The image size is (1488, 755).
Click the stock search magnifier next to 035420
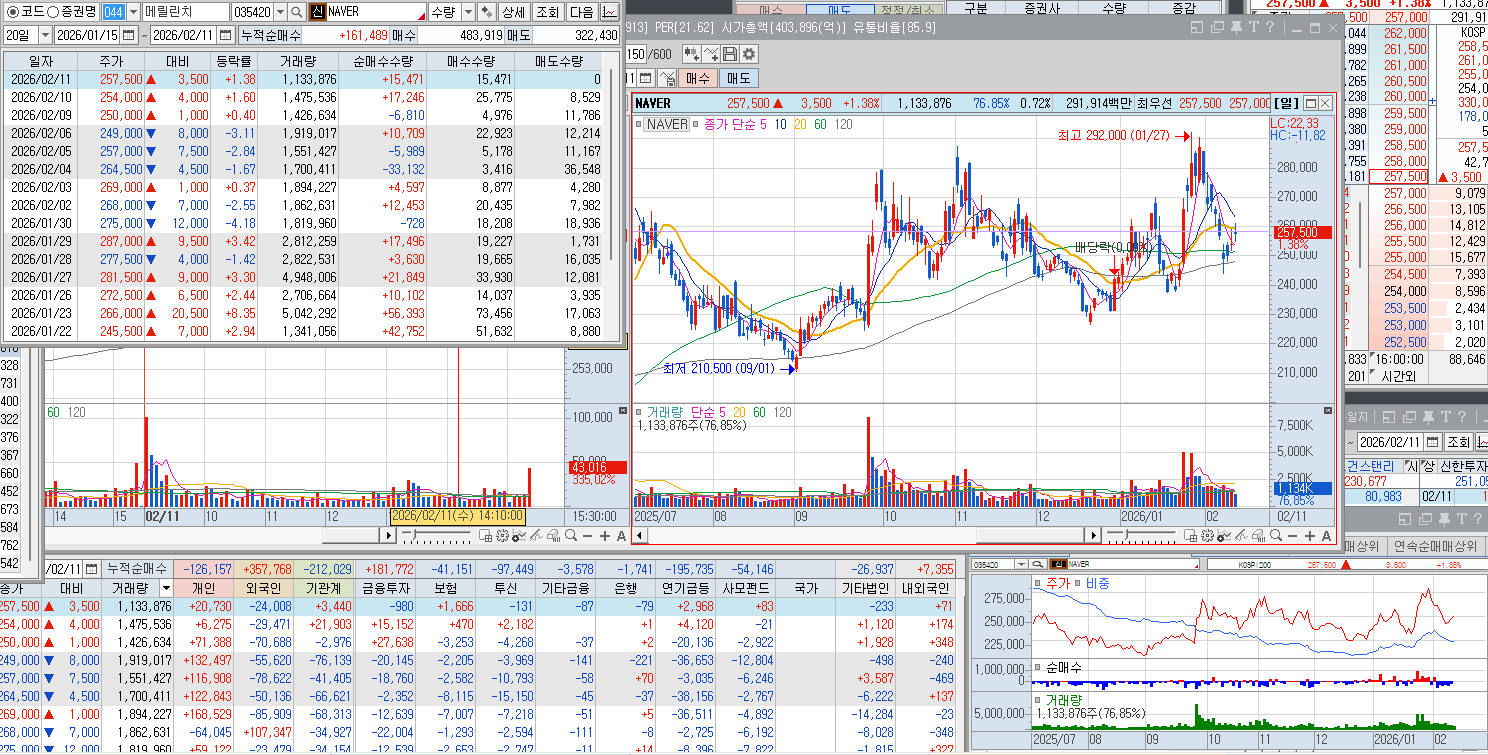click(297, 12)
